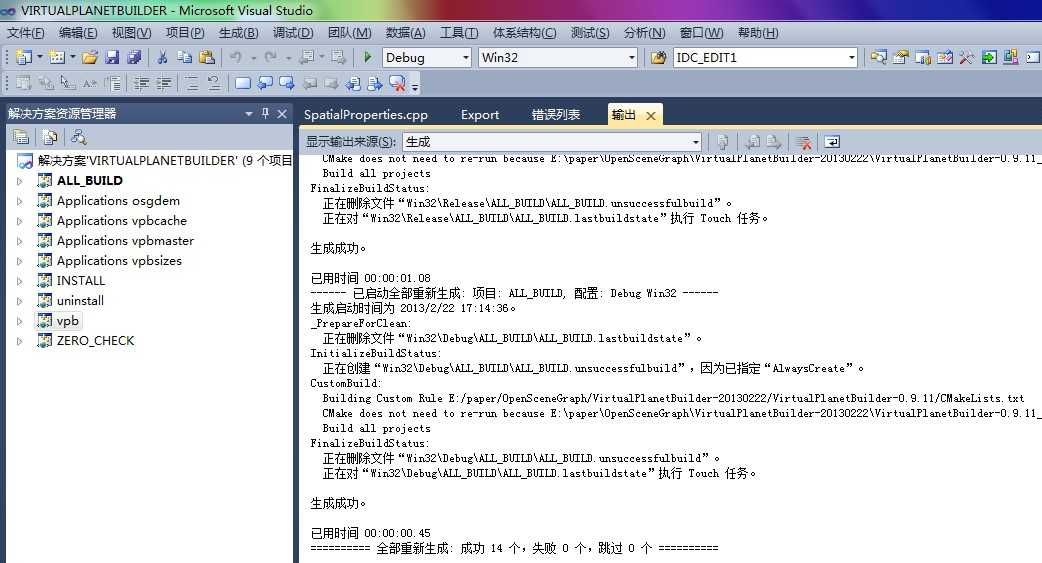This screenshot has height=563, width=1042.
Task: Open the 项目(P) project menu
Action: tap(185, 33)
